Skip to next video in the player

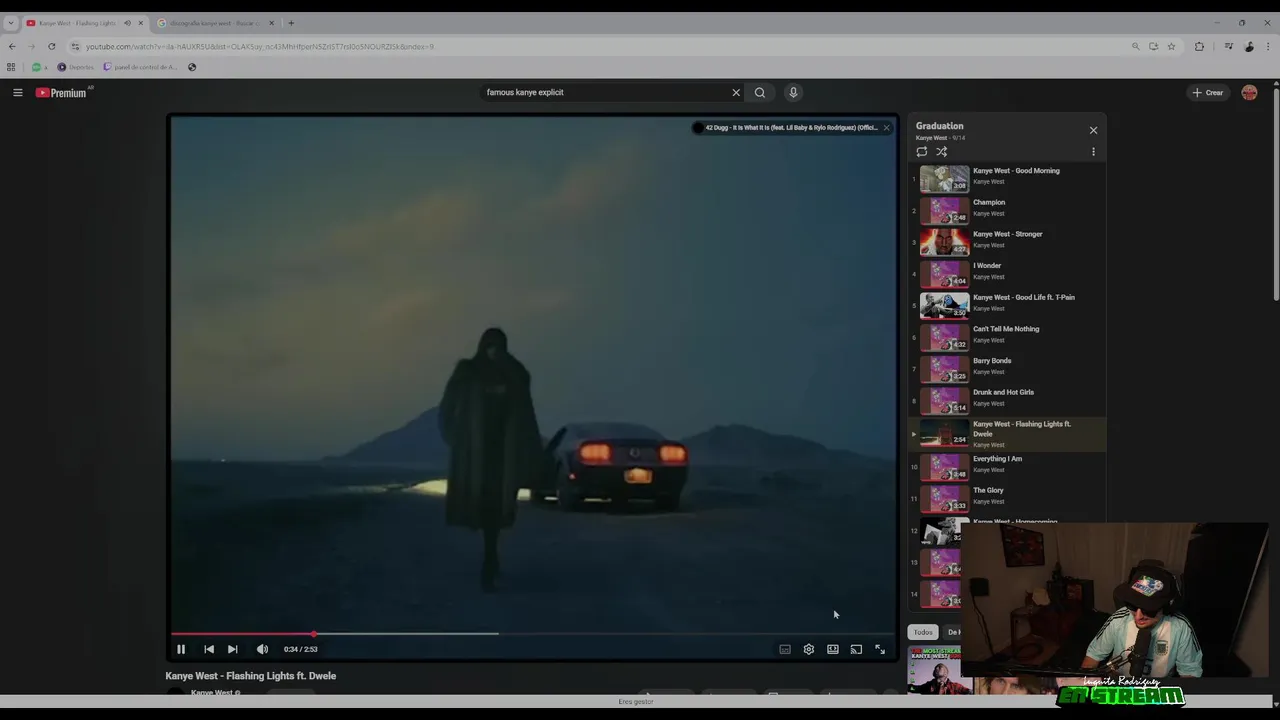pyautogui.click(x=232, y=649)
